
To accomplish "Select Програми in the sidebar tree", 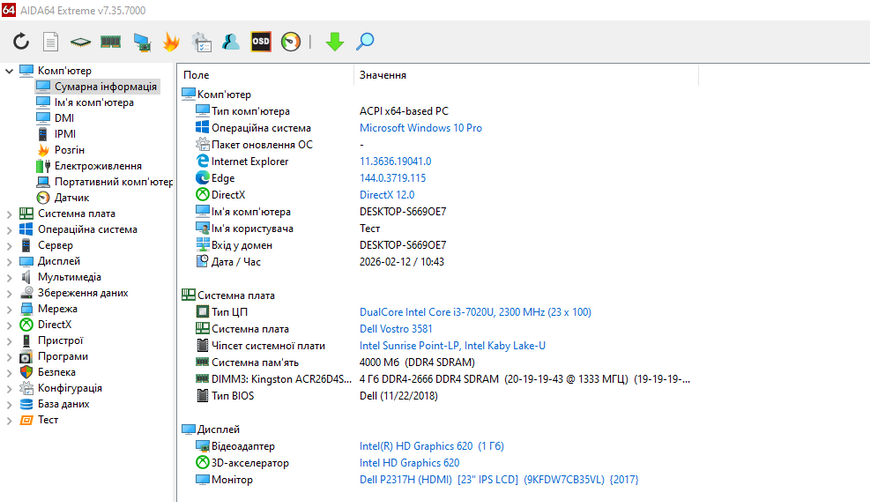I will coord(63,357).
